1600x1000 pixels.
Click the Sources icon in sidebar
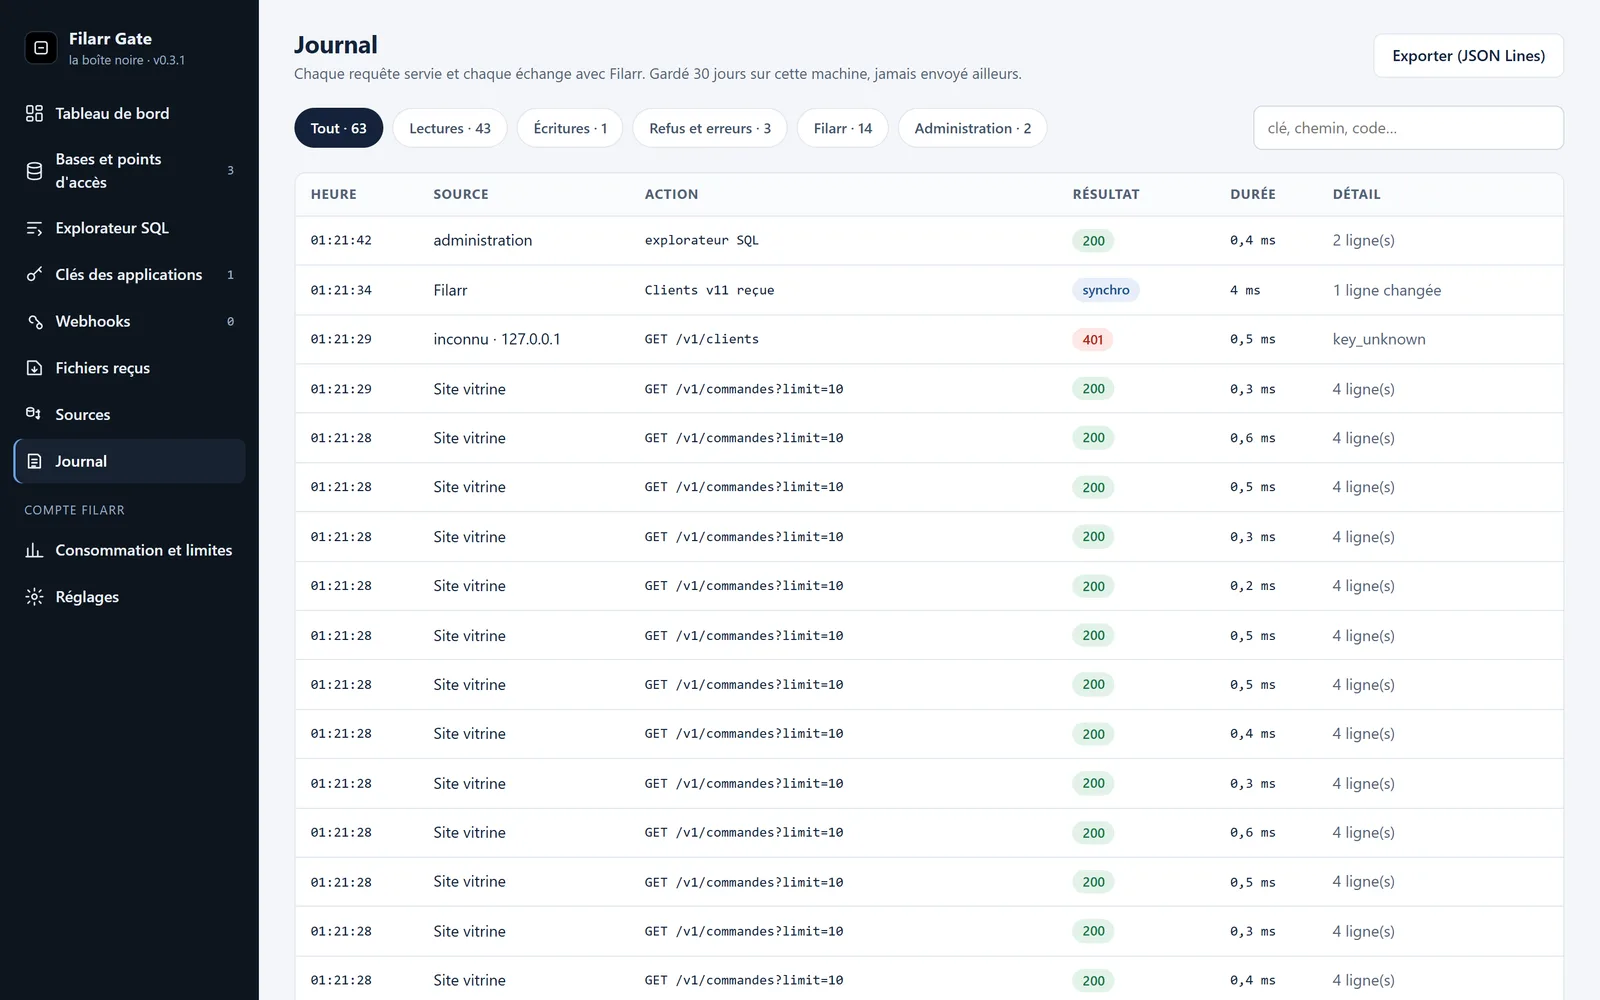34,414
